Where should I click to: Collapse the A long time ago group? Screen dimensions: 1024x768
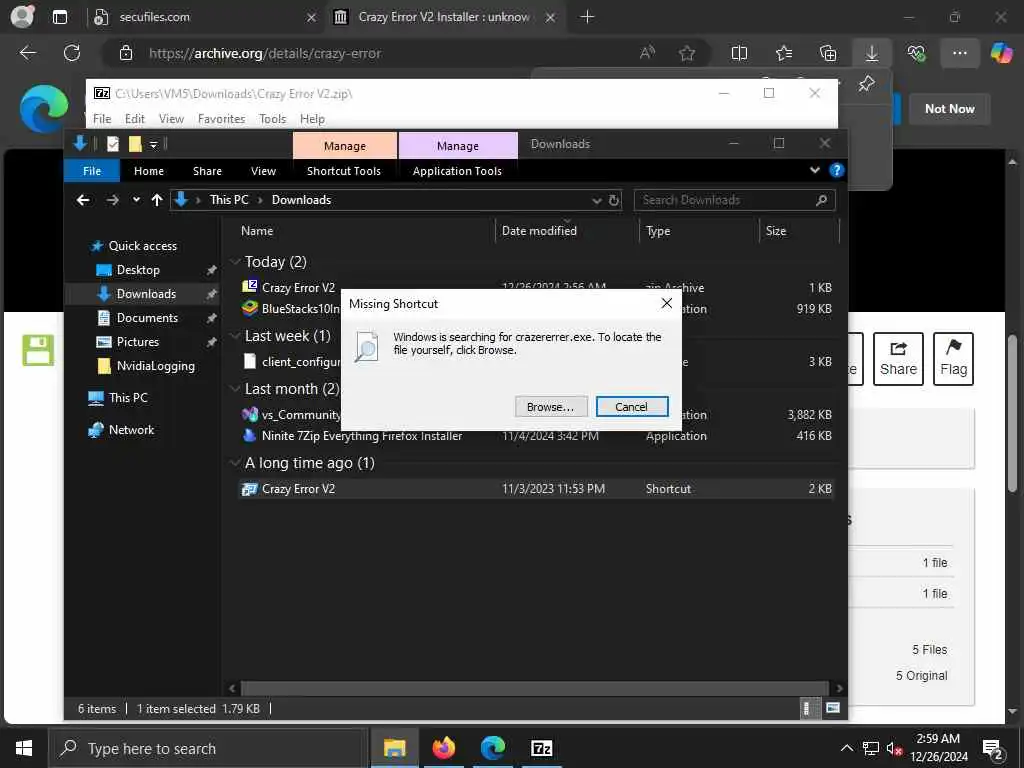click(235, 462)
